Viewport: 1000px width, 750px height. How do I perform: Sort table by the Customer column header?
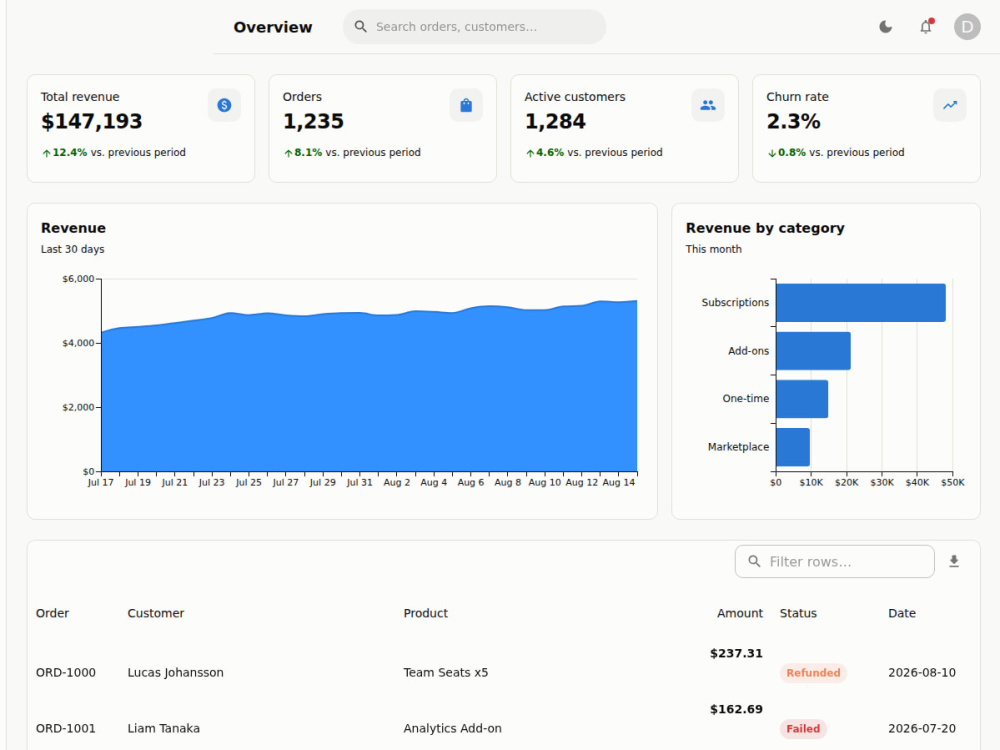pyautogui.click(x=156, y=613)
